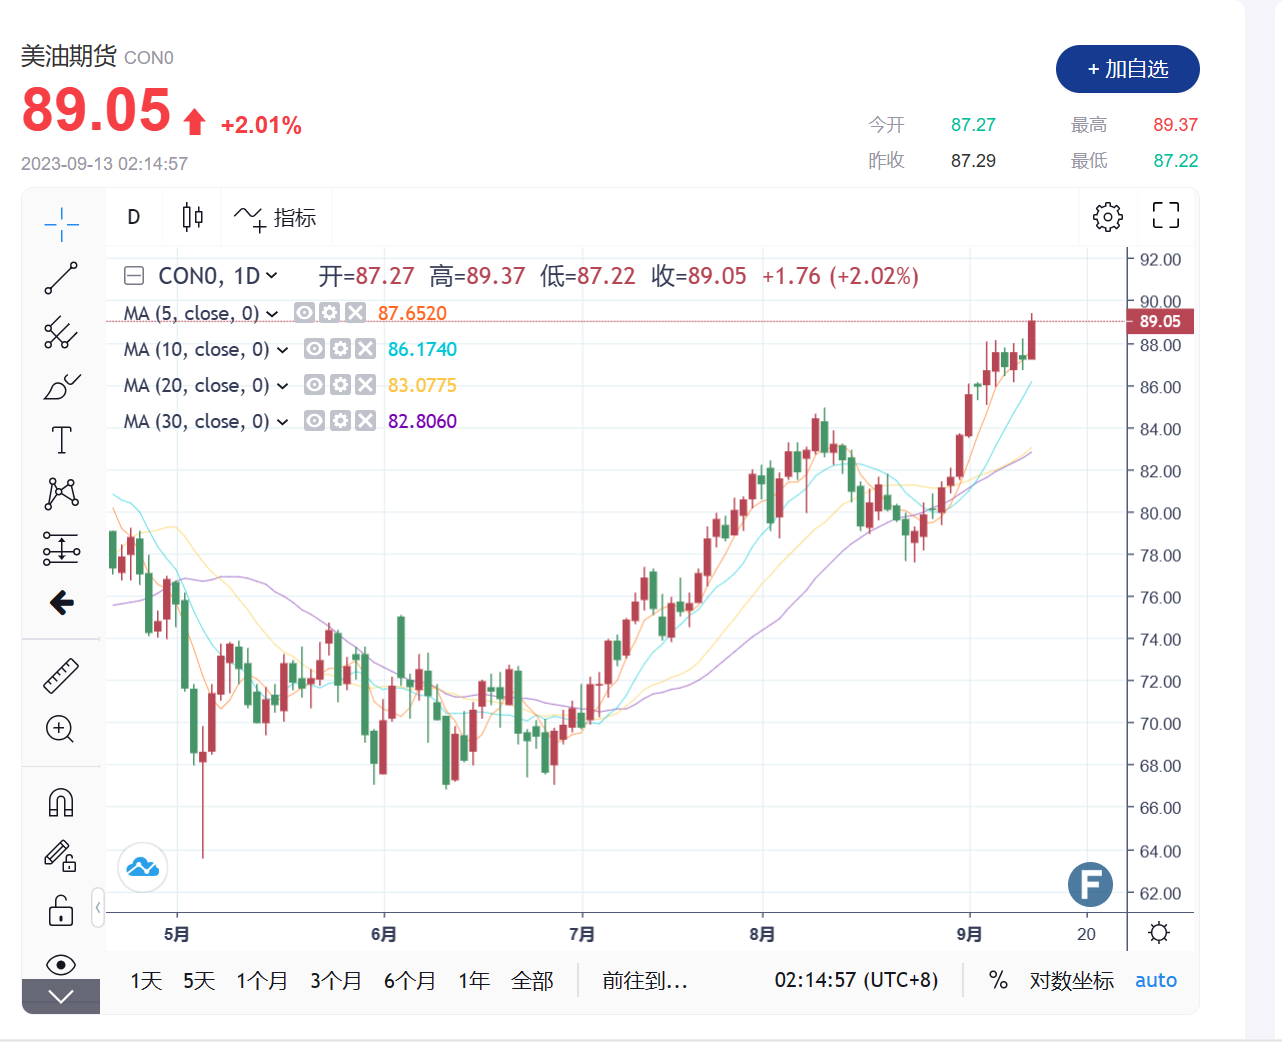Screen dimensions: 1282x1042
Task: Toggle percent scale mode
Action: pos(998,980)
